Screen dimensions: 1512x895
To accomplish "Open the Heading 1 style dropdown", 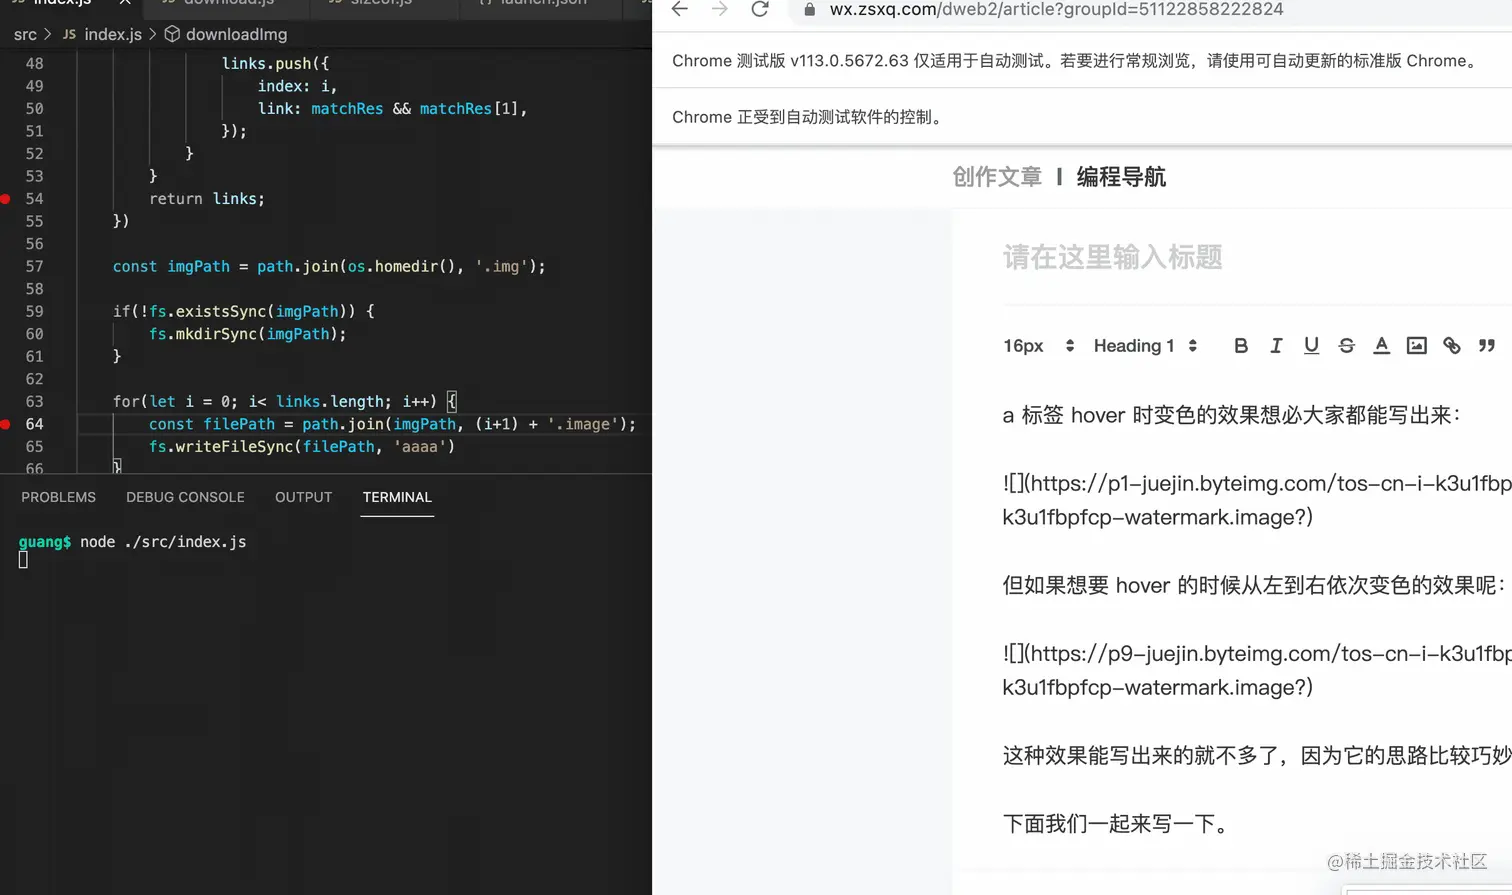I will tap(1145, 346).
